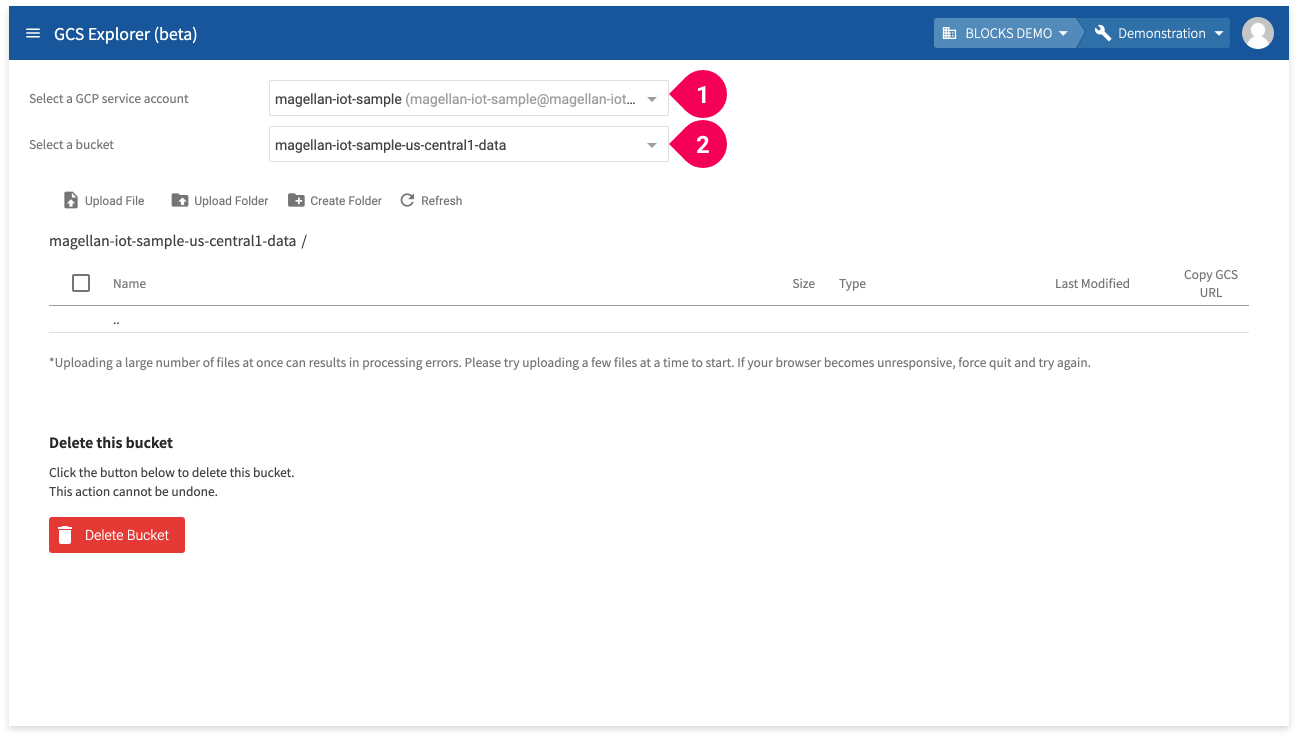Click the 'Delete this bucket' heading
This screenshot has width=1298, height=738.
click(111, 443)
